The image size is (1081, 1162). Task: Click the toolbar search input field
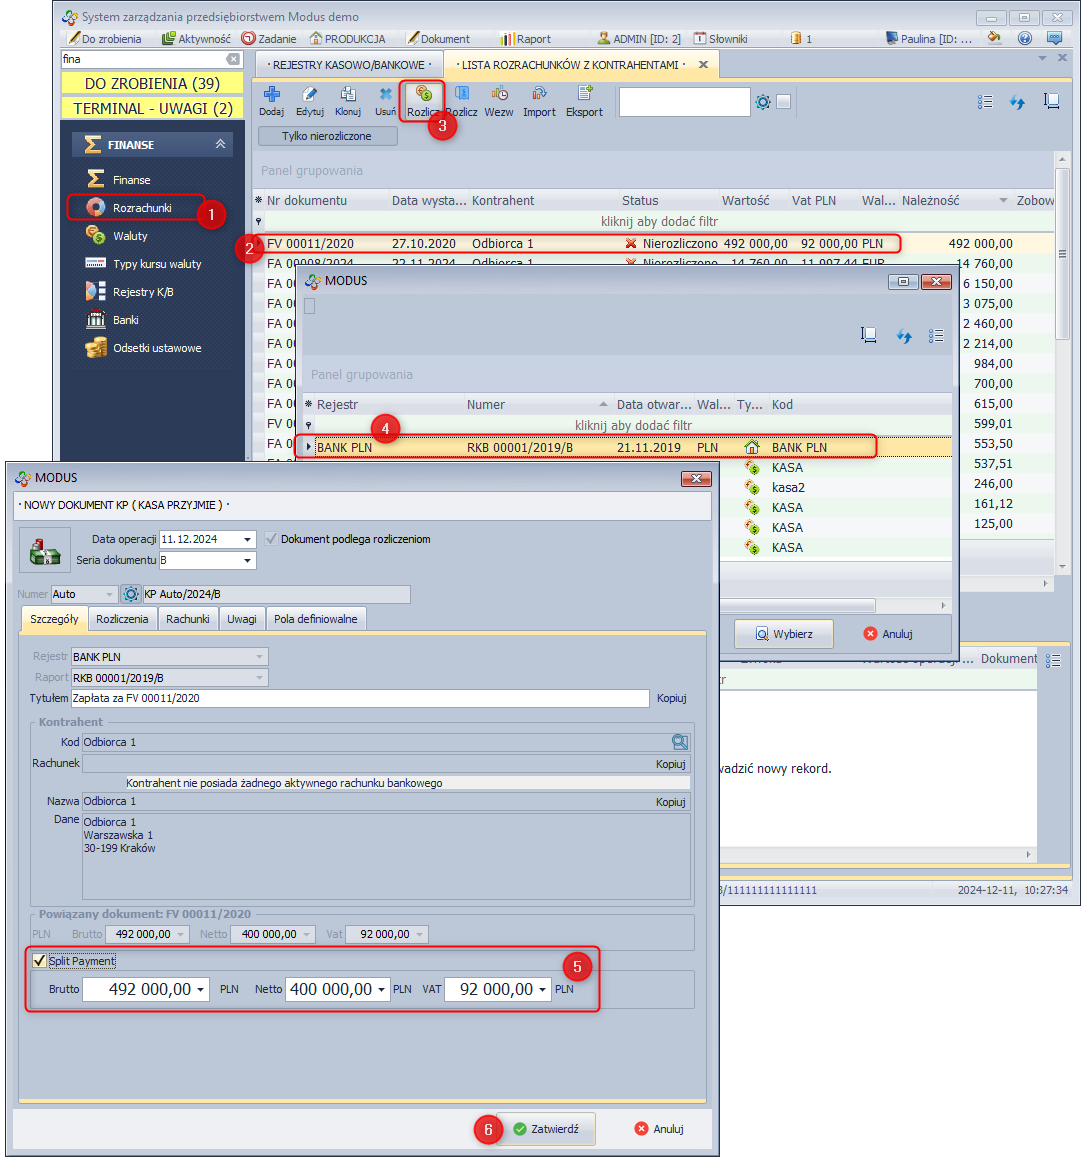pyautogui.click(x=685, y=102)
